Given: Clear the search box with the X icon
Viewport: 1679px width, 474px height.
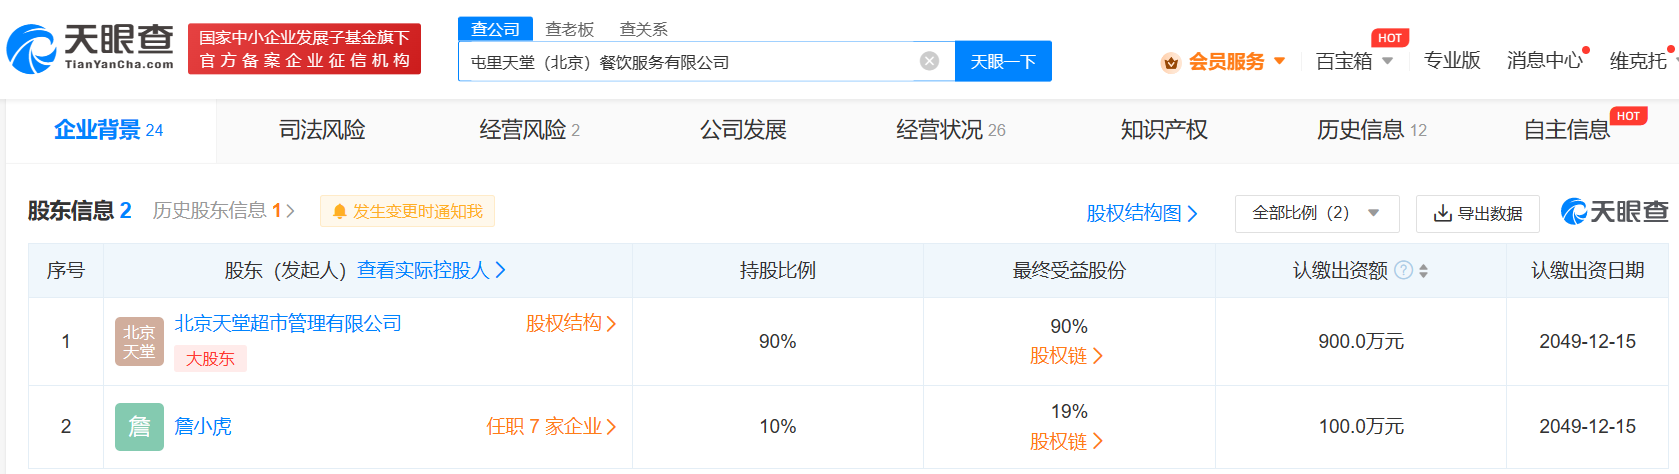Looking at the screenshot, I should pos(929,61).
